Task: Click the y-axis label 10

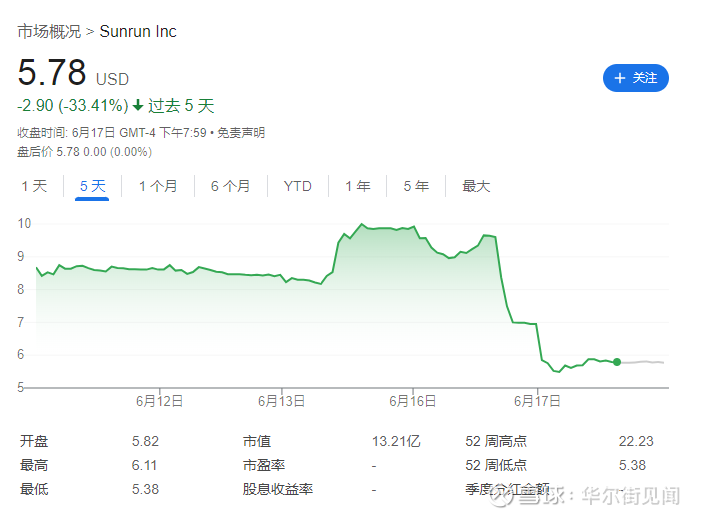Action: tap(24, 224)
